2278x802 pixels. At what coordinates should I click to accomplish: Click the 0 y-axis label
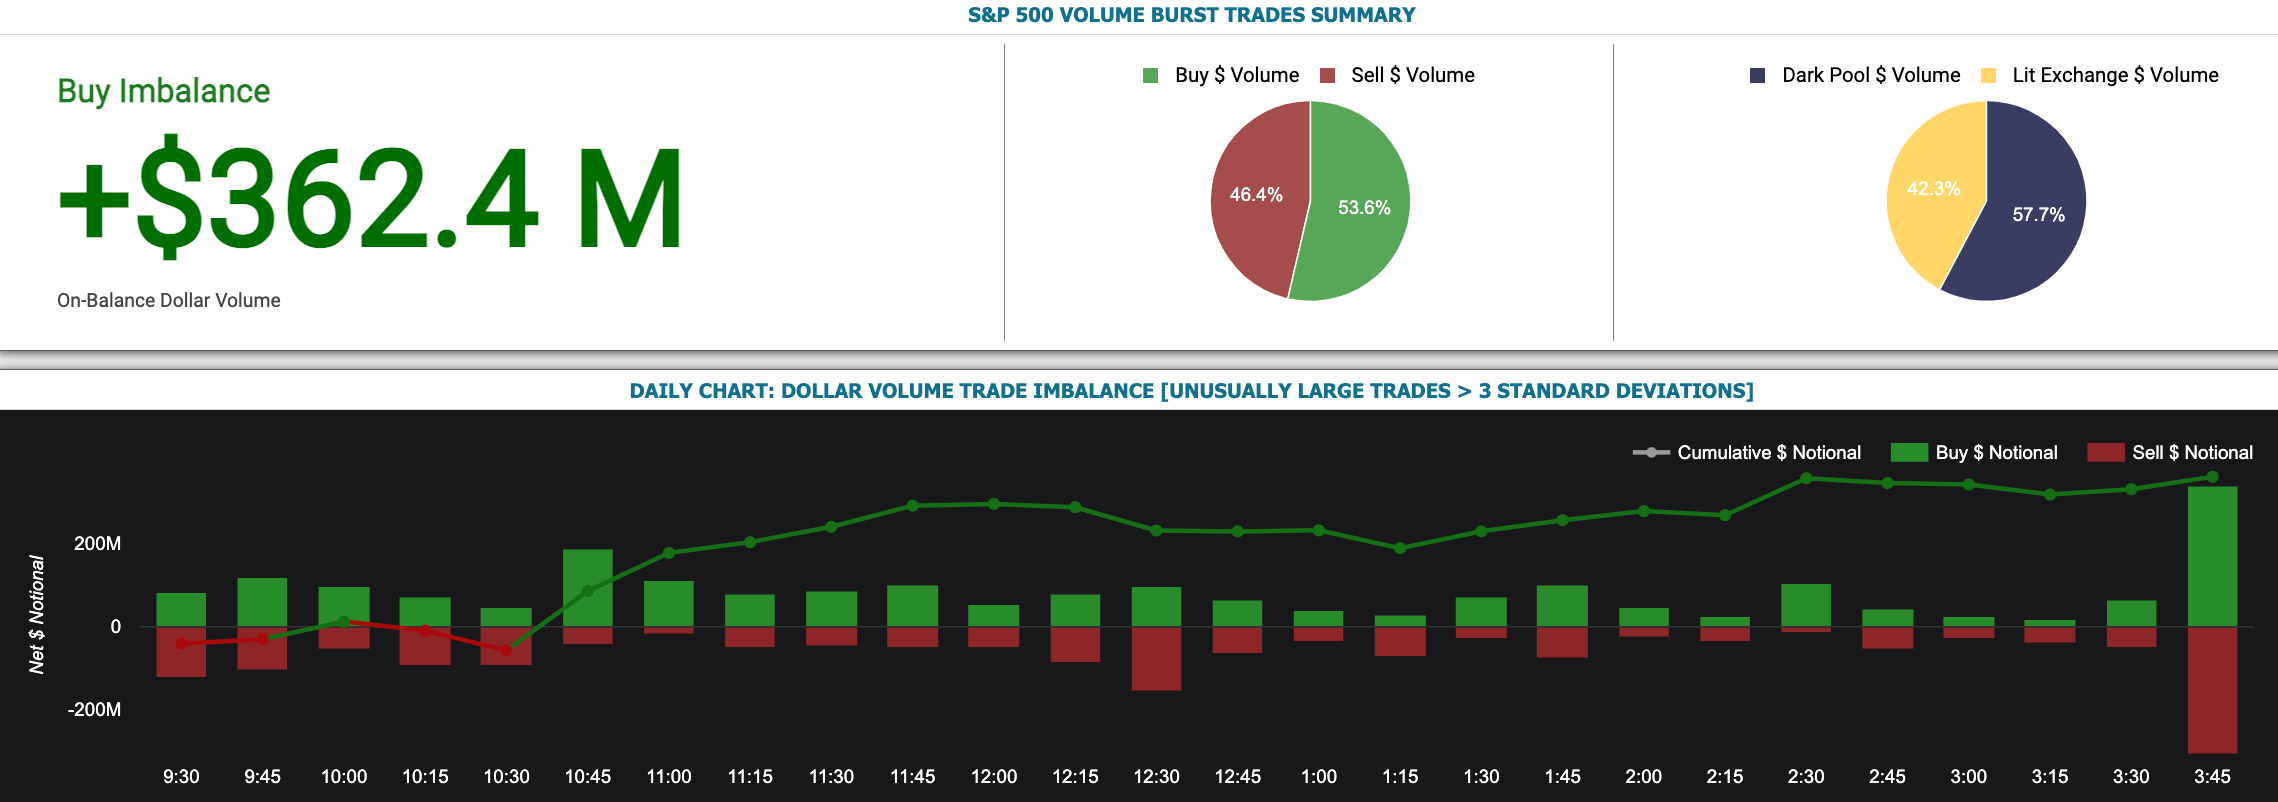[x=116, y=626]
